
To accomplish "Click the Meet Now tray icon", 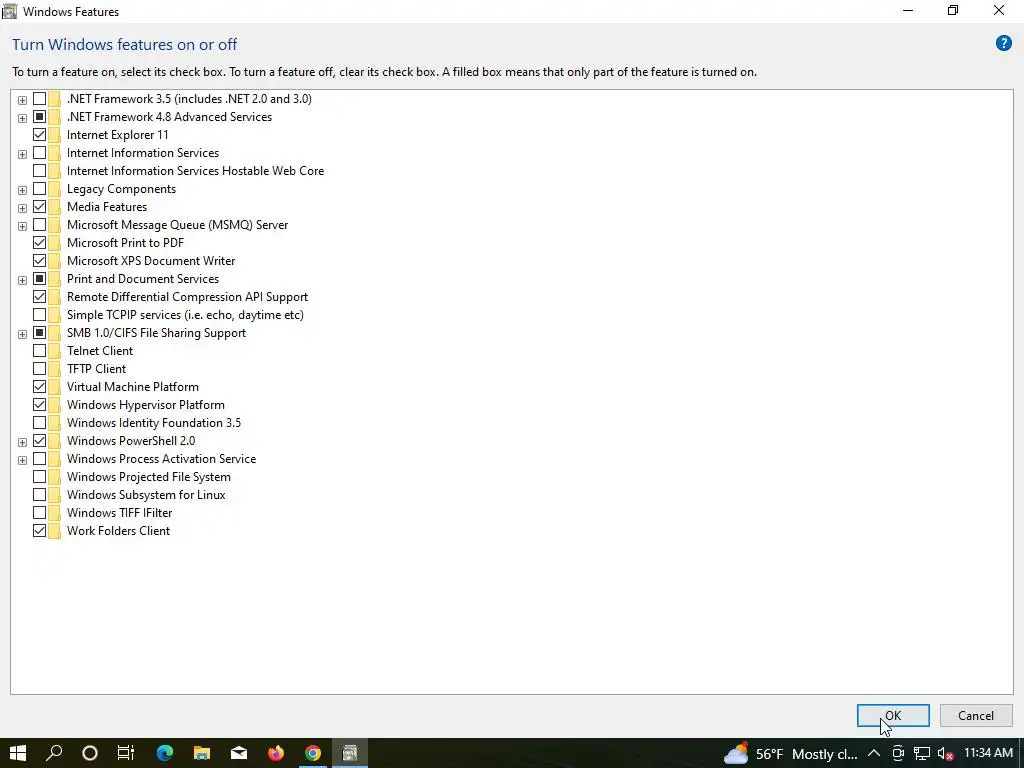I will [898, 754].
